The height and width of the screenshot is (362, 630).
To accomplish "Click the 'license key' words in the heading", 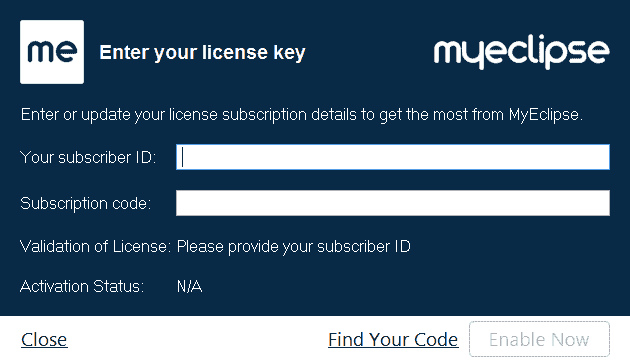I will [x=254, y=53].
